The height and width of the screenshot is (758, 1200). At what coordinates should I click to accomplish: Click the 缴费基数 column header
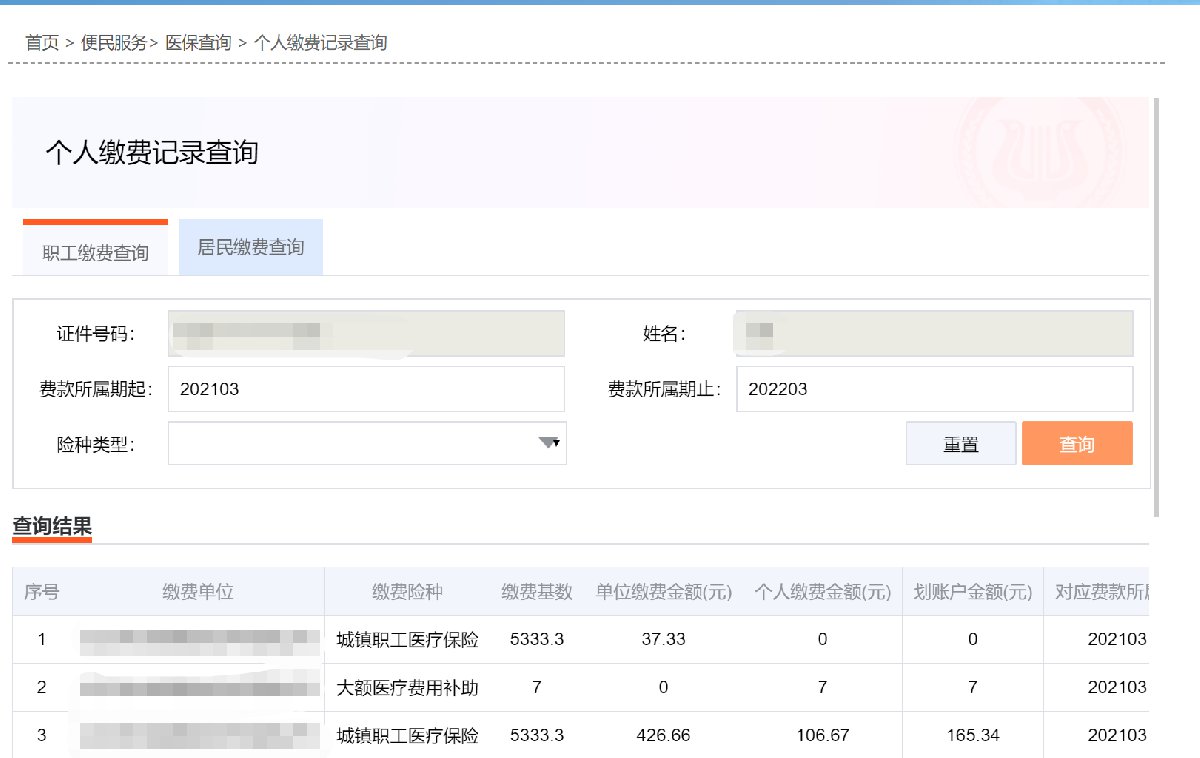(x=537, y=592)
